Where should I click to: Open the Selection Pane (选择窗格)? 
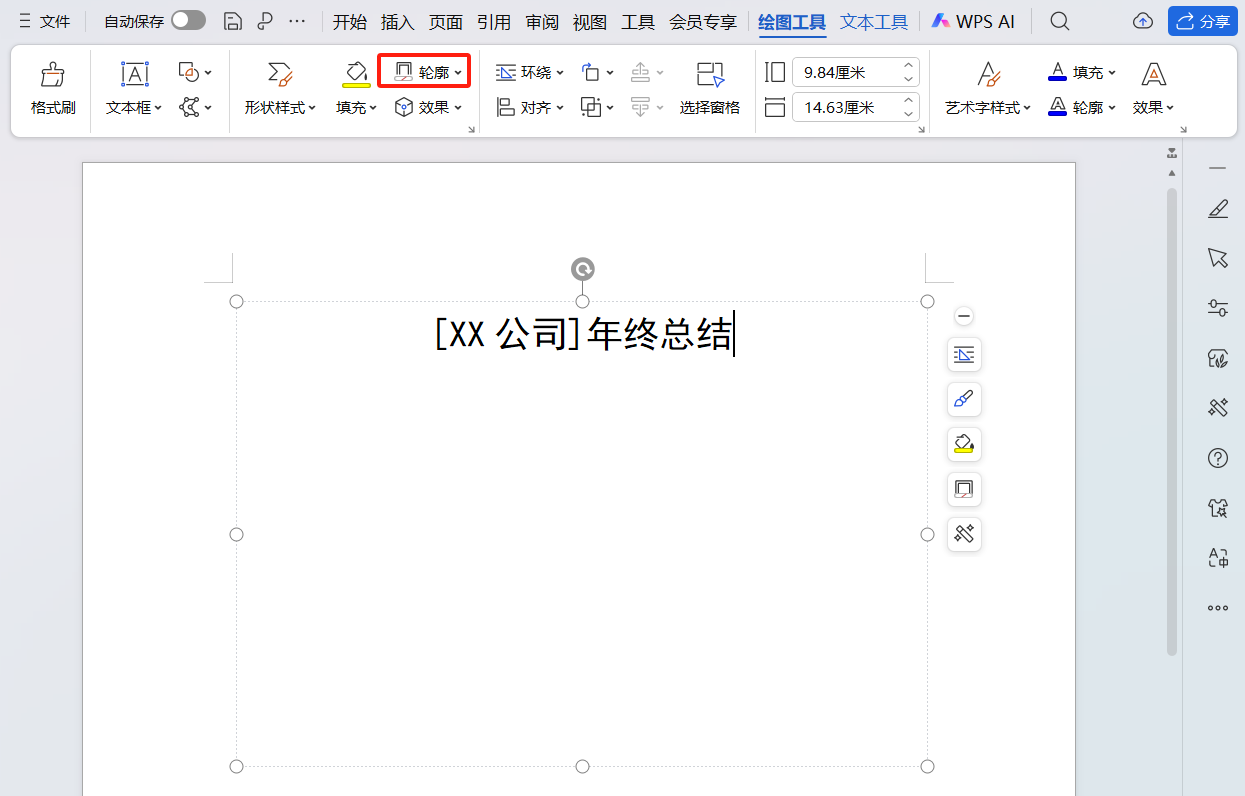(710, 89)
